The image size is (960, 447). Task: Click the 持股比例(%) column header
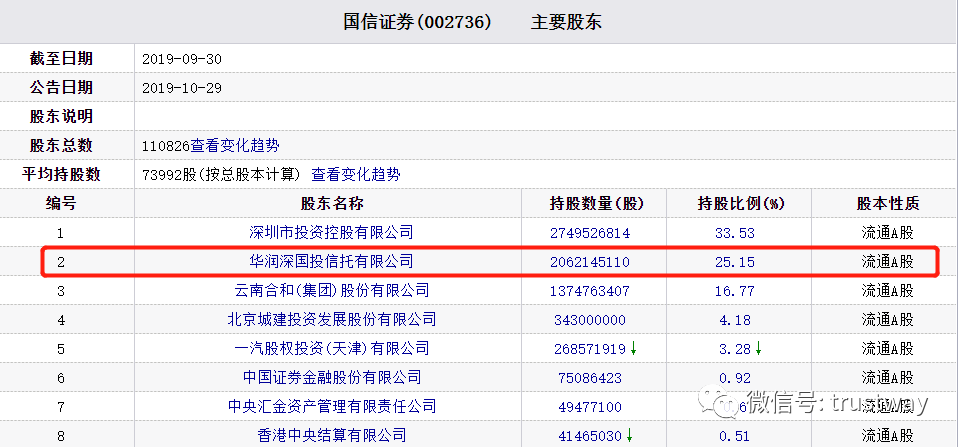click(x=741, y=203)
